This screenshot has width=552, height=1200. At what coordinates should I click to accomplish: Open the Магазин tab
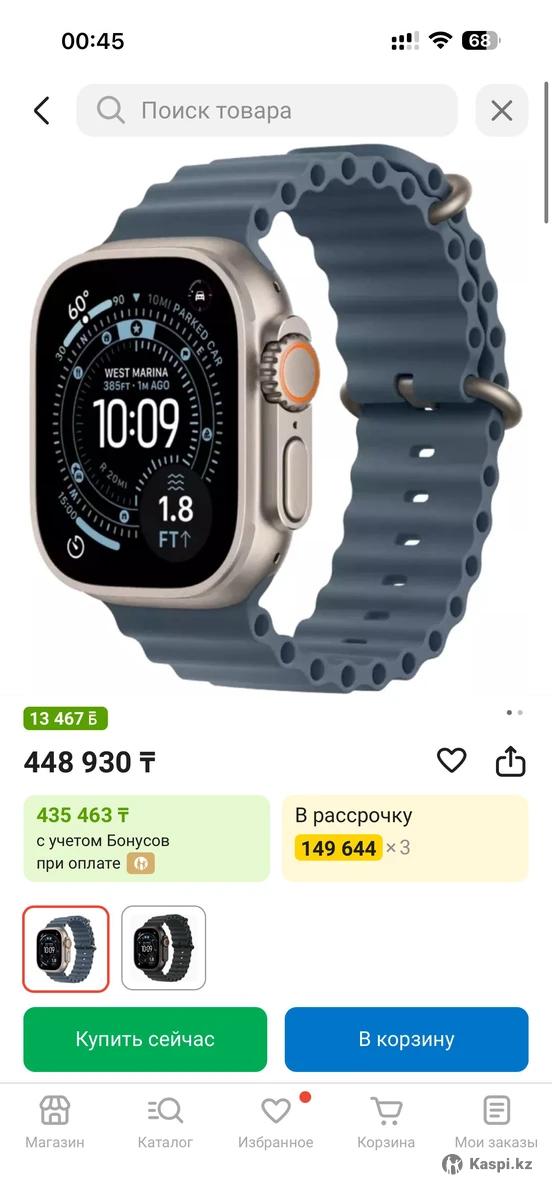pos(55,1122)
